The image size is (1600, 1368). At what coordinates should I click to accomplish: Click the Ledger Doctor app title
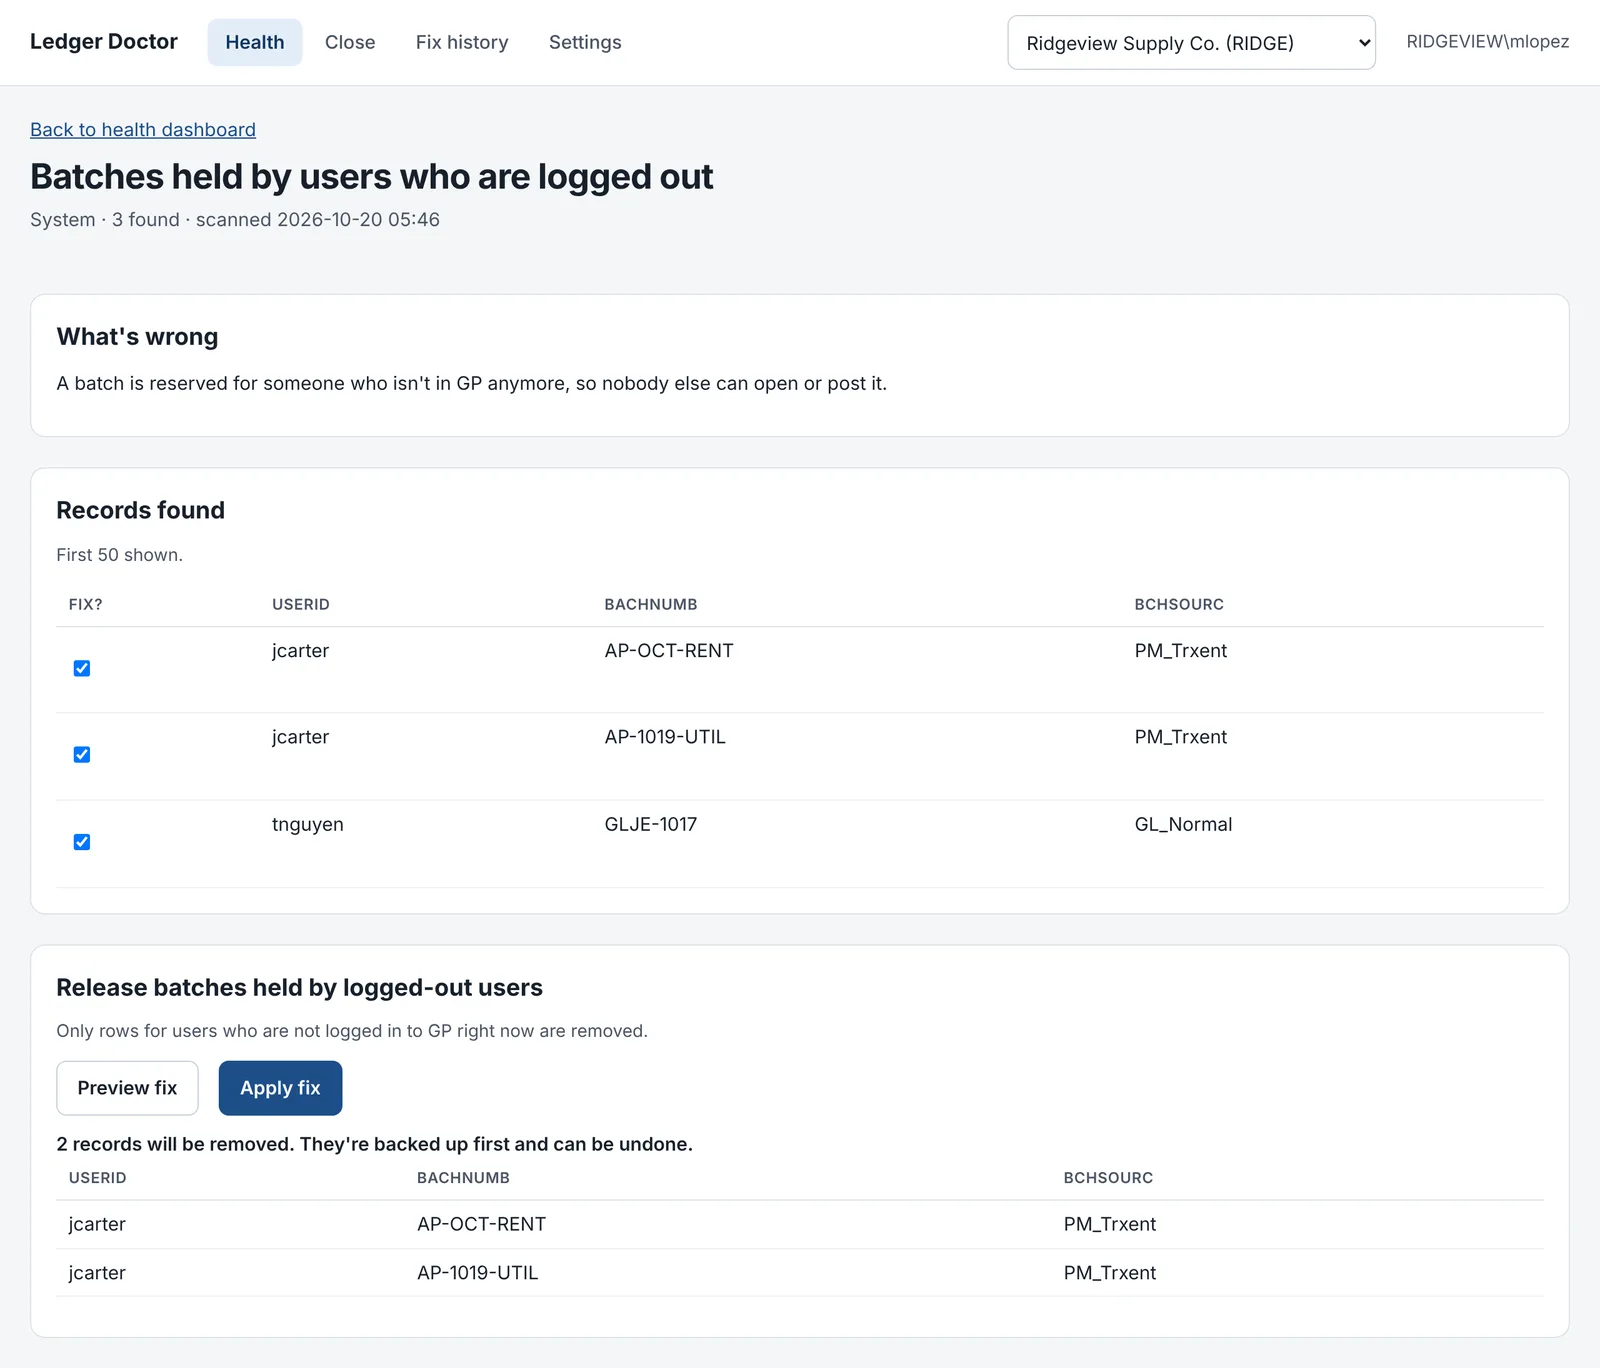[104, 42]
